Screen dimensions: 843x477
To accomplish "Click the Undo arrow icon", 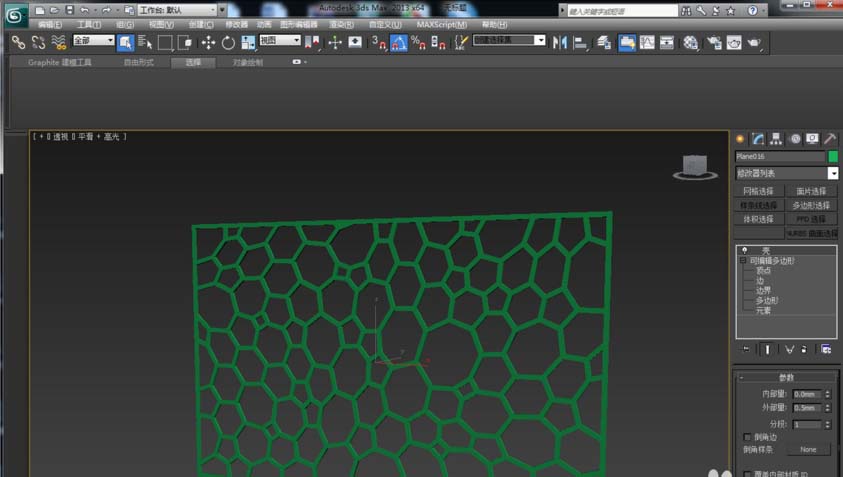I will pos(84,10).
